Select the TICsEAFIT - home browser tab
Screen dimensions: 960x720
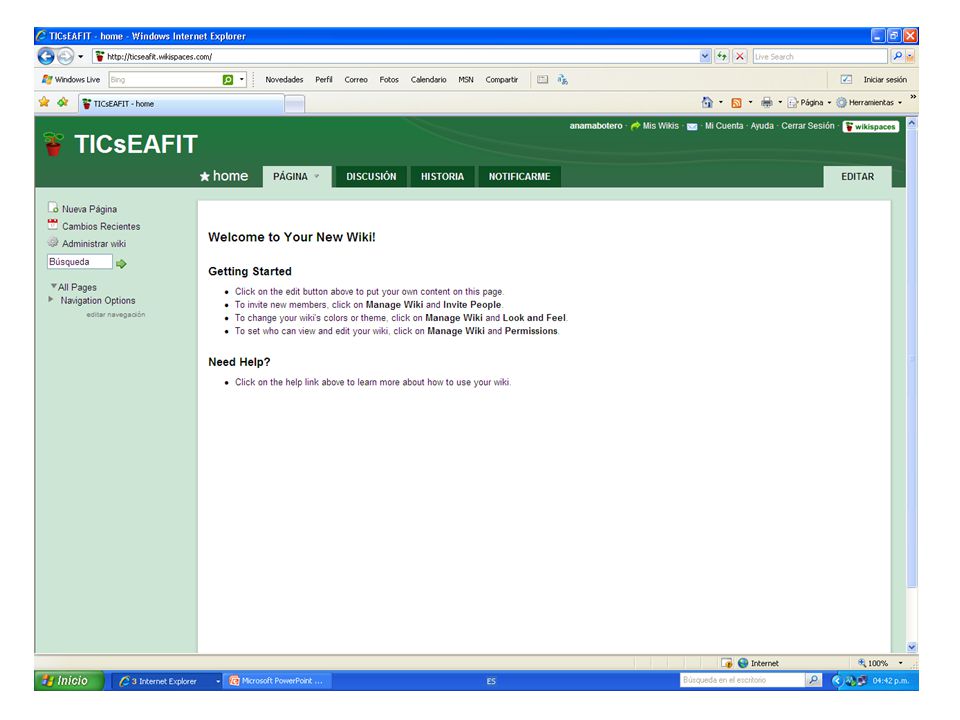[181, 103]
